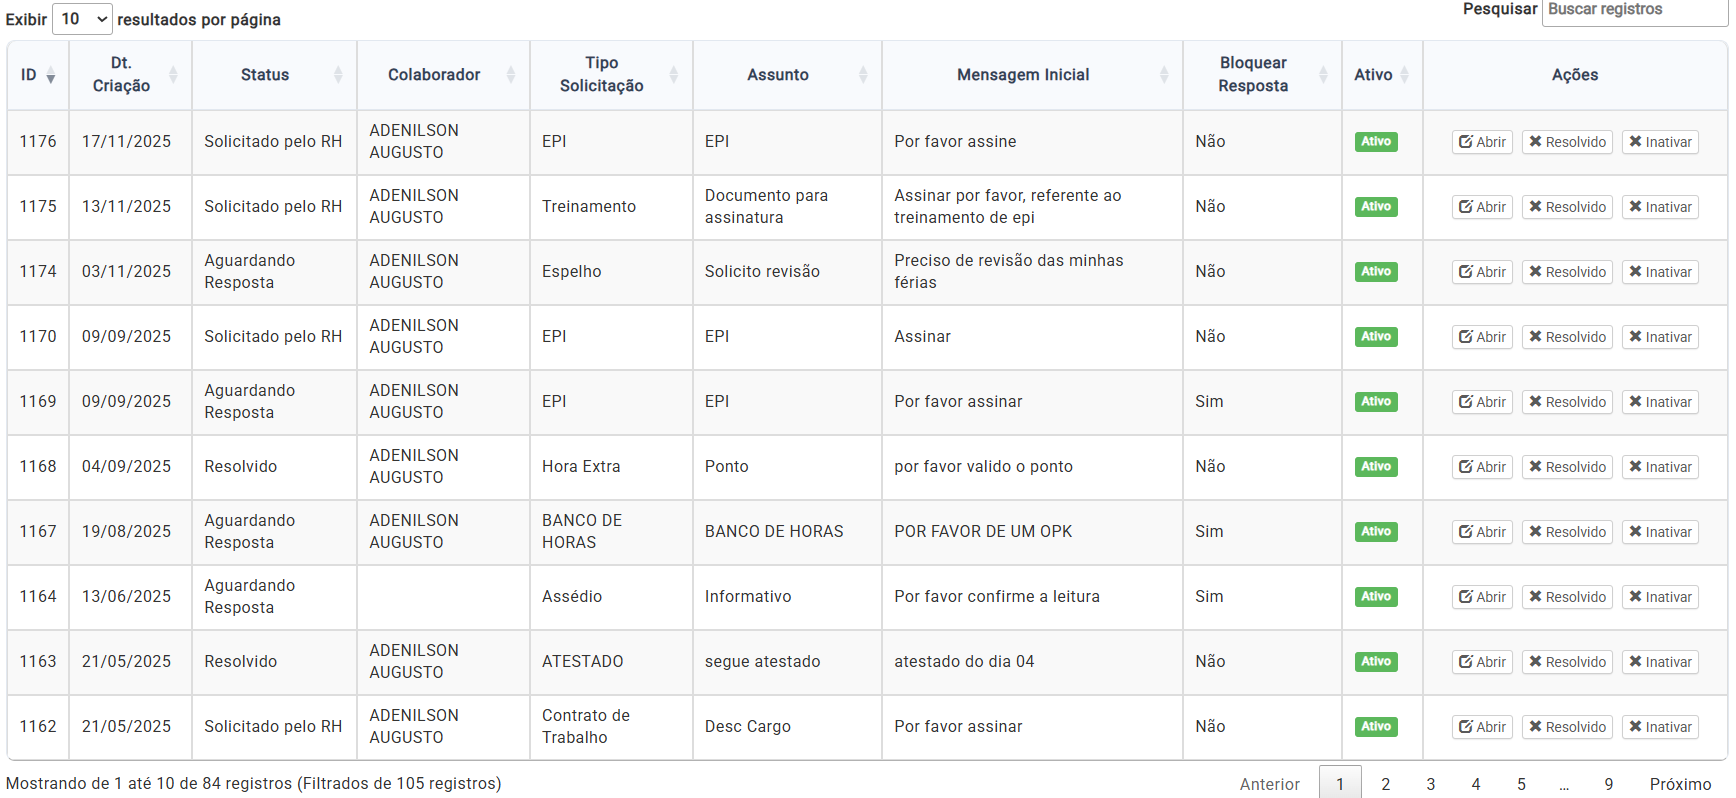This screenshot has height=798, width=1736.
Task: Click sort arrows on Dt. Criação column
Action: click(x=173, y=75)
